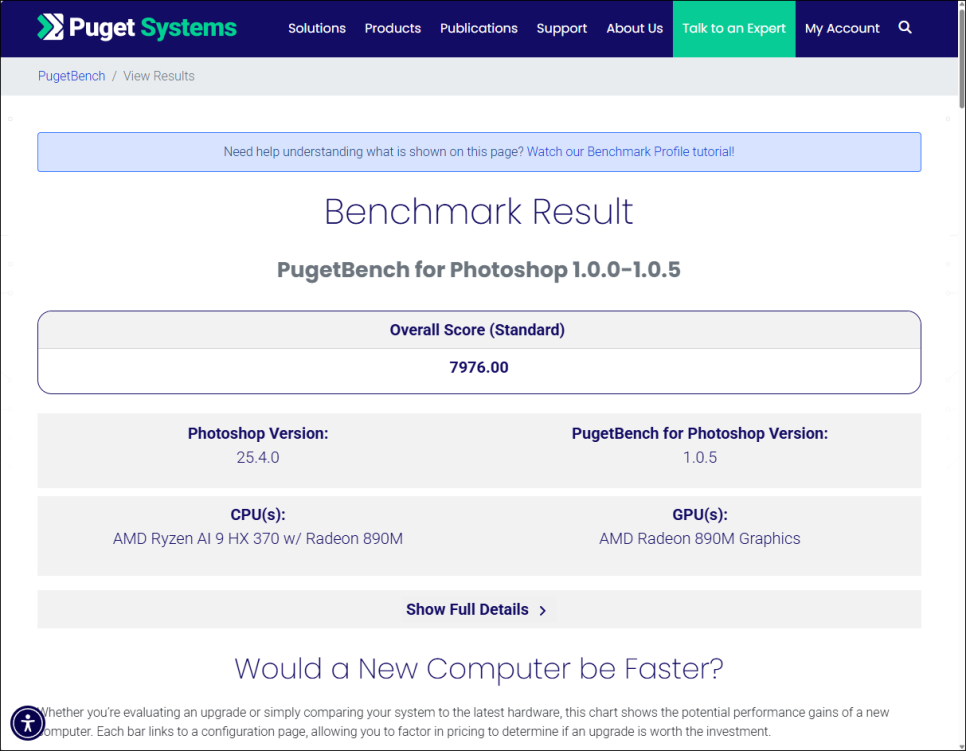Click the Would a New Computer be Faster heading
966x751 pixels.
[x=479, y=668]
